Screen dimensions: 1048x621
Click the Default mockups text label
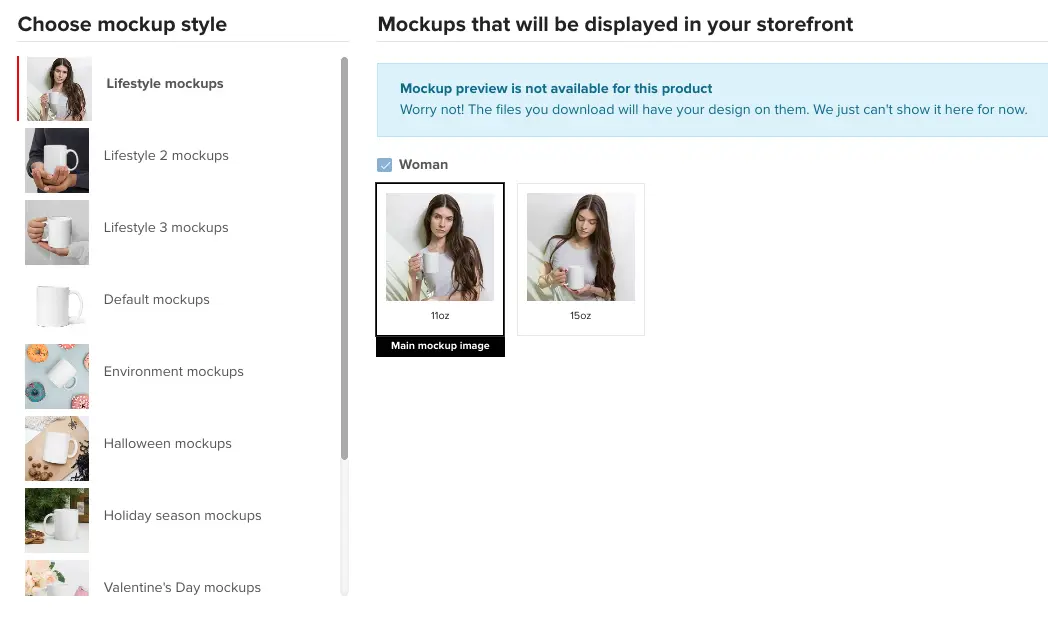point(156,300)
